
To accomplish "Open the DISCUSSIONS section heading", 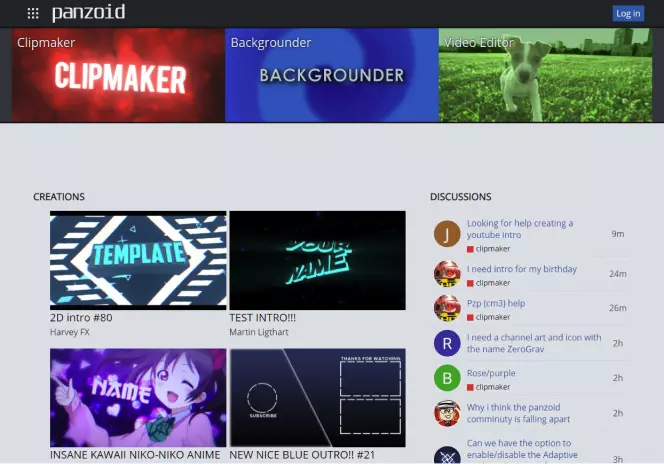I will click(461, 197).
